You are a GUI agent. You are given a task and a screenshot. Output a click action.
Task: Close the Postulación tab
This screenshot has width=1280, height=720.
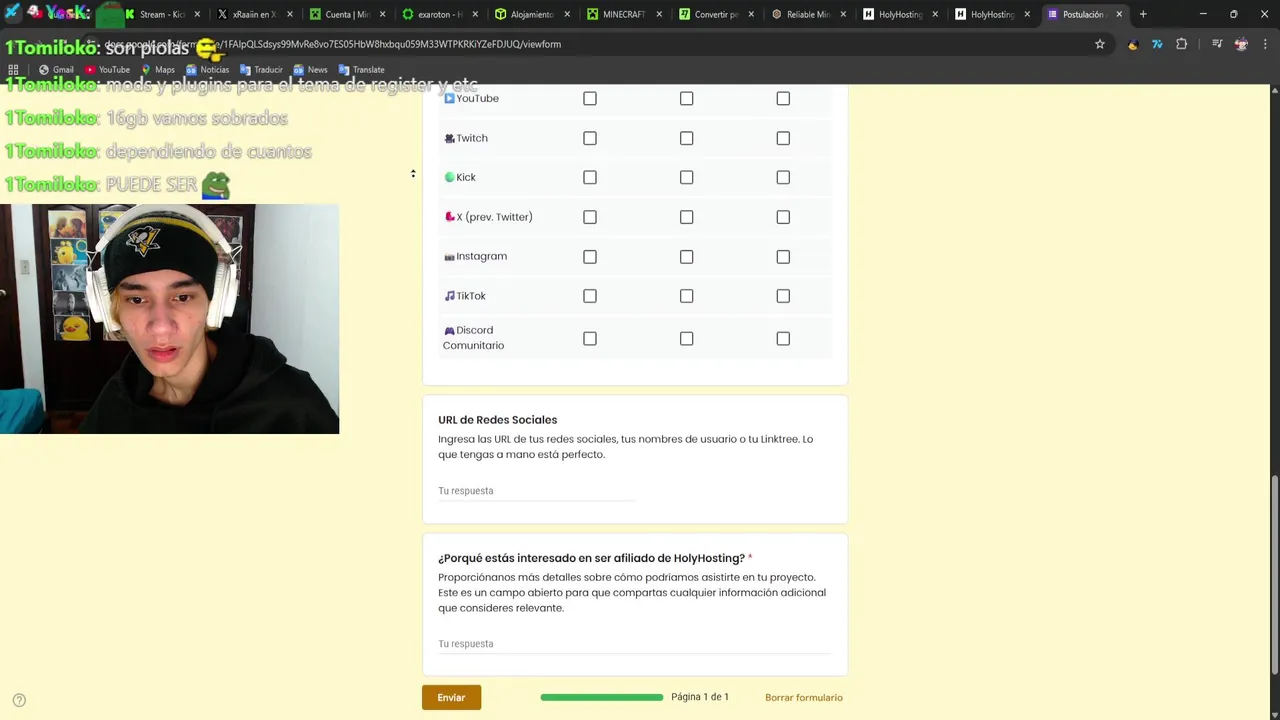tap(1119, 14)
